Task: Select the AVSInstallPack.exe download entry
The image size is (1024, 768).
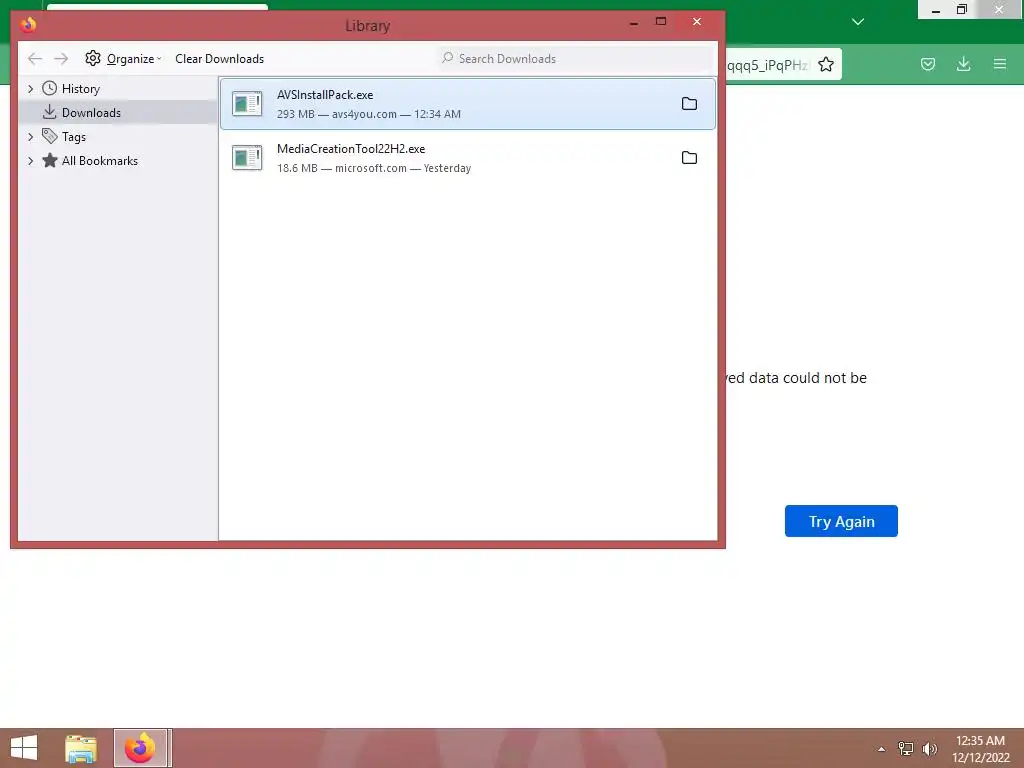Action: 468,104
